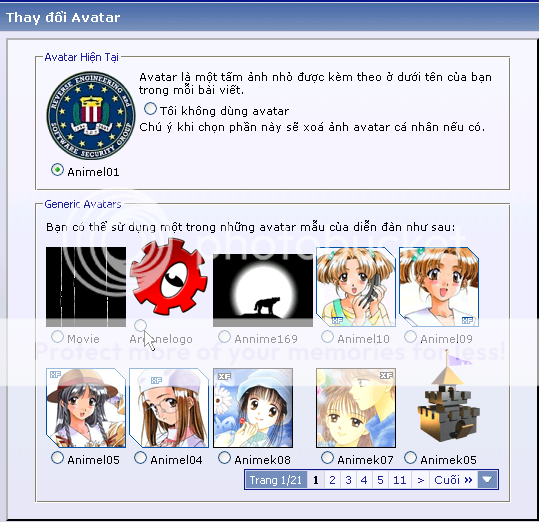Click the girl with phone avatar Animel10
Screen dimensions: 539x522
(x=356, y=287)
